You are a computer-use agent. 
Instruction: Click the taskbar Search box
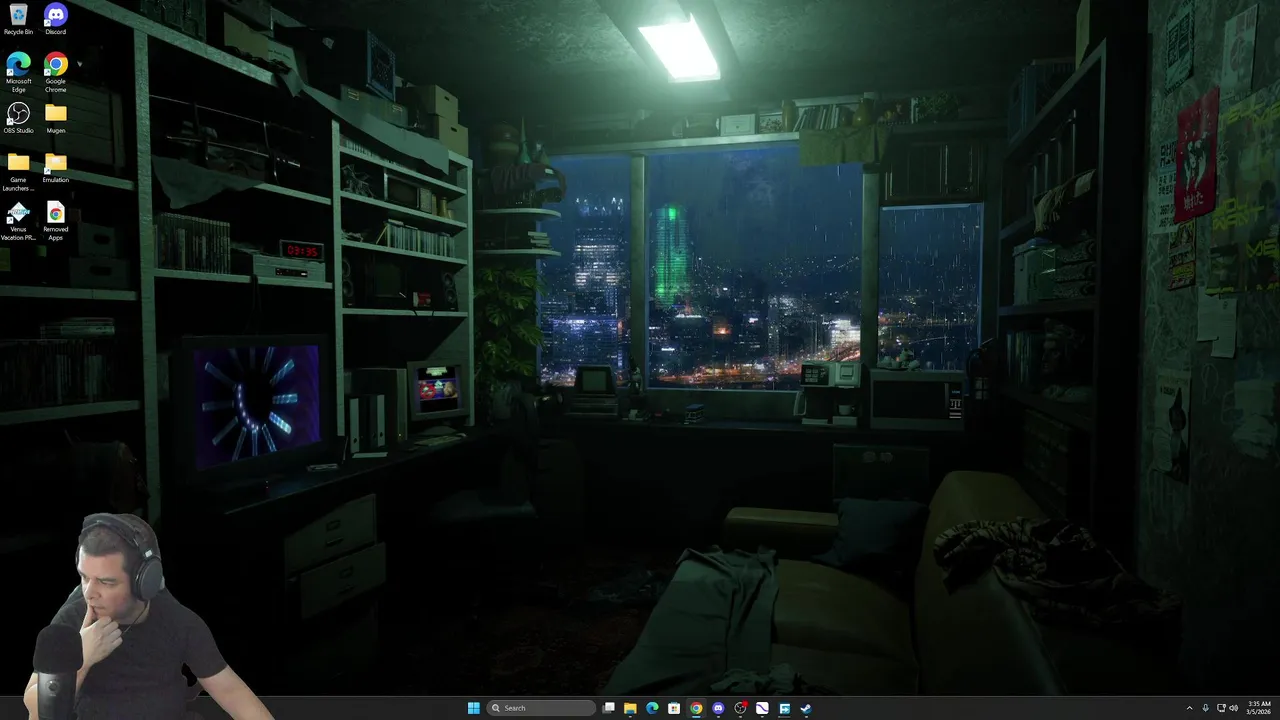click(540, 708)
